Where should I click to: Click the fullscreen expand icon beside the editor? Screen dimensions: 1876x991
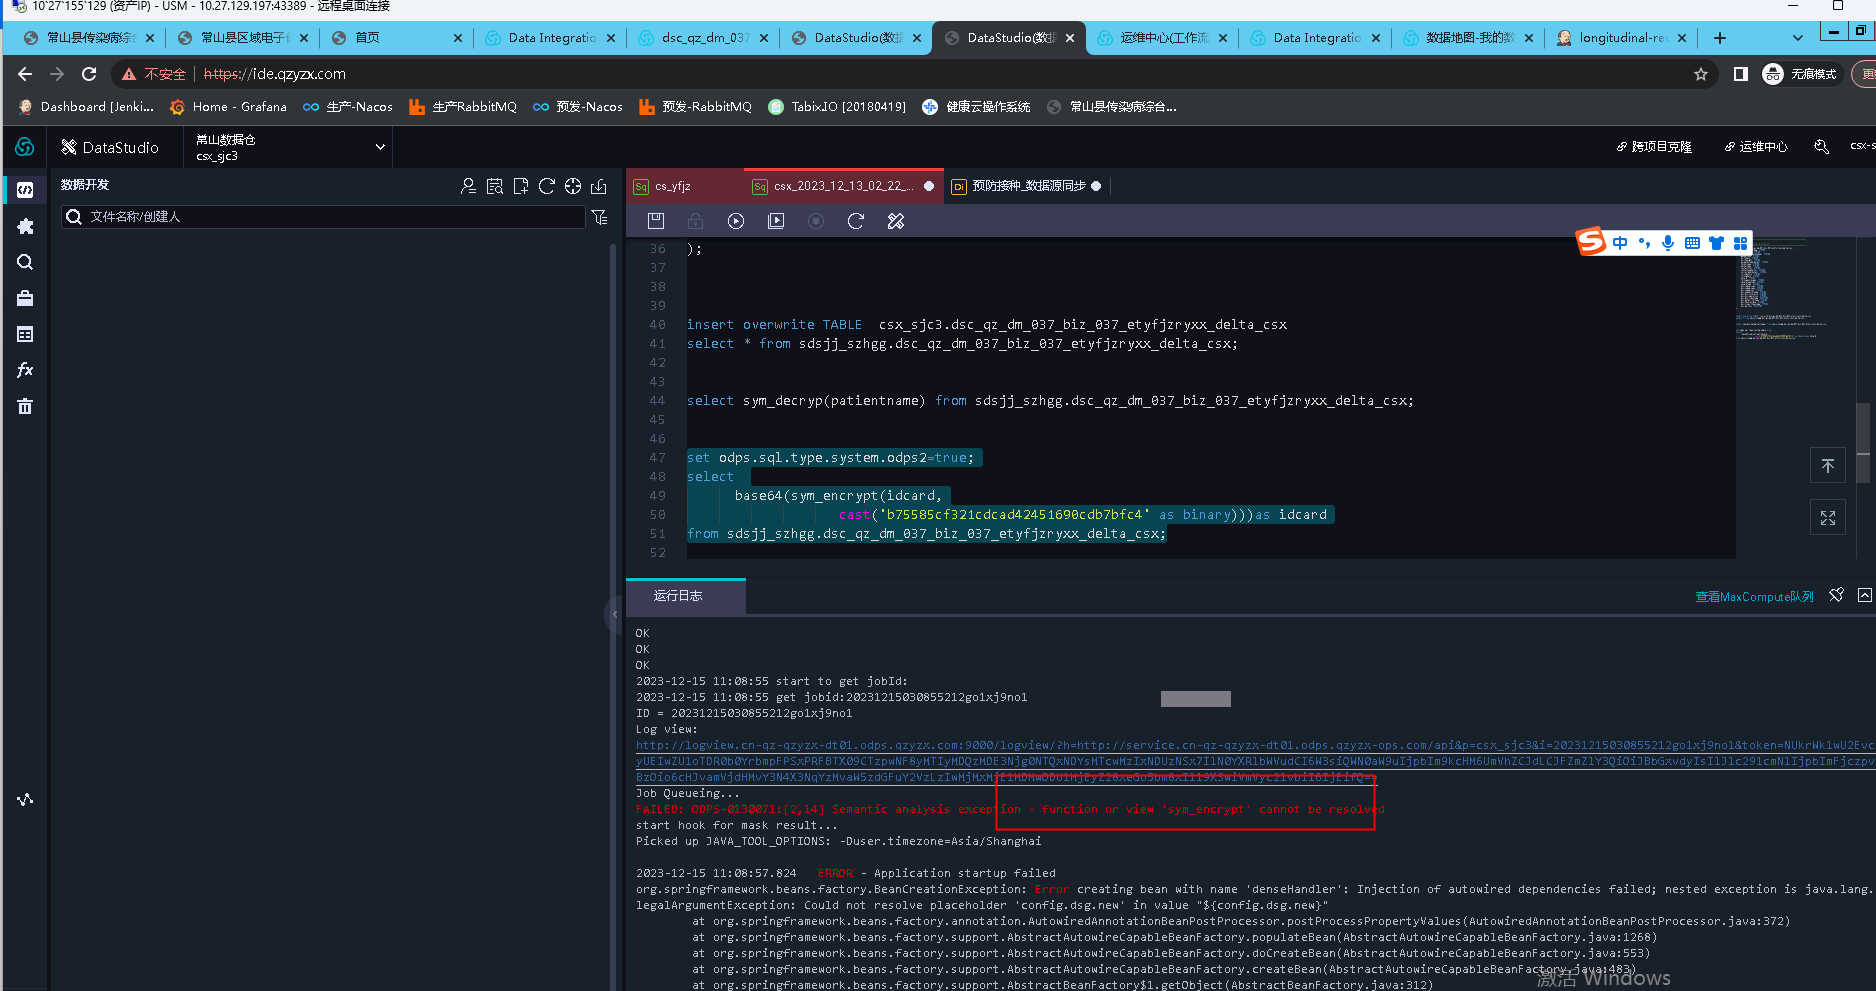pos(1827,518)
